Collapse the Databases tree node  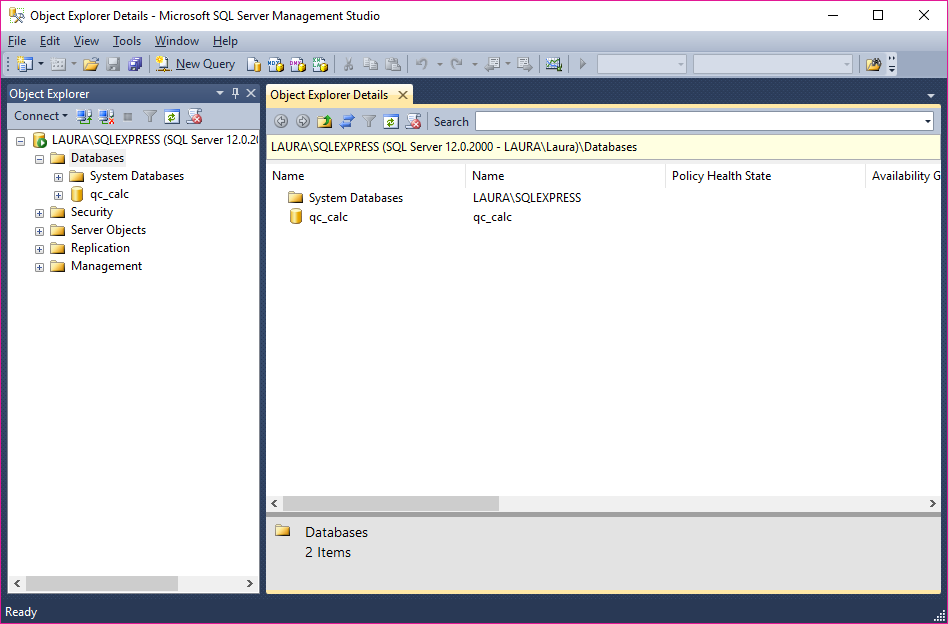coord(39,159)
